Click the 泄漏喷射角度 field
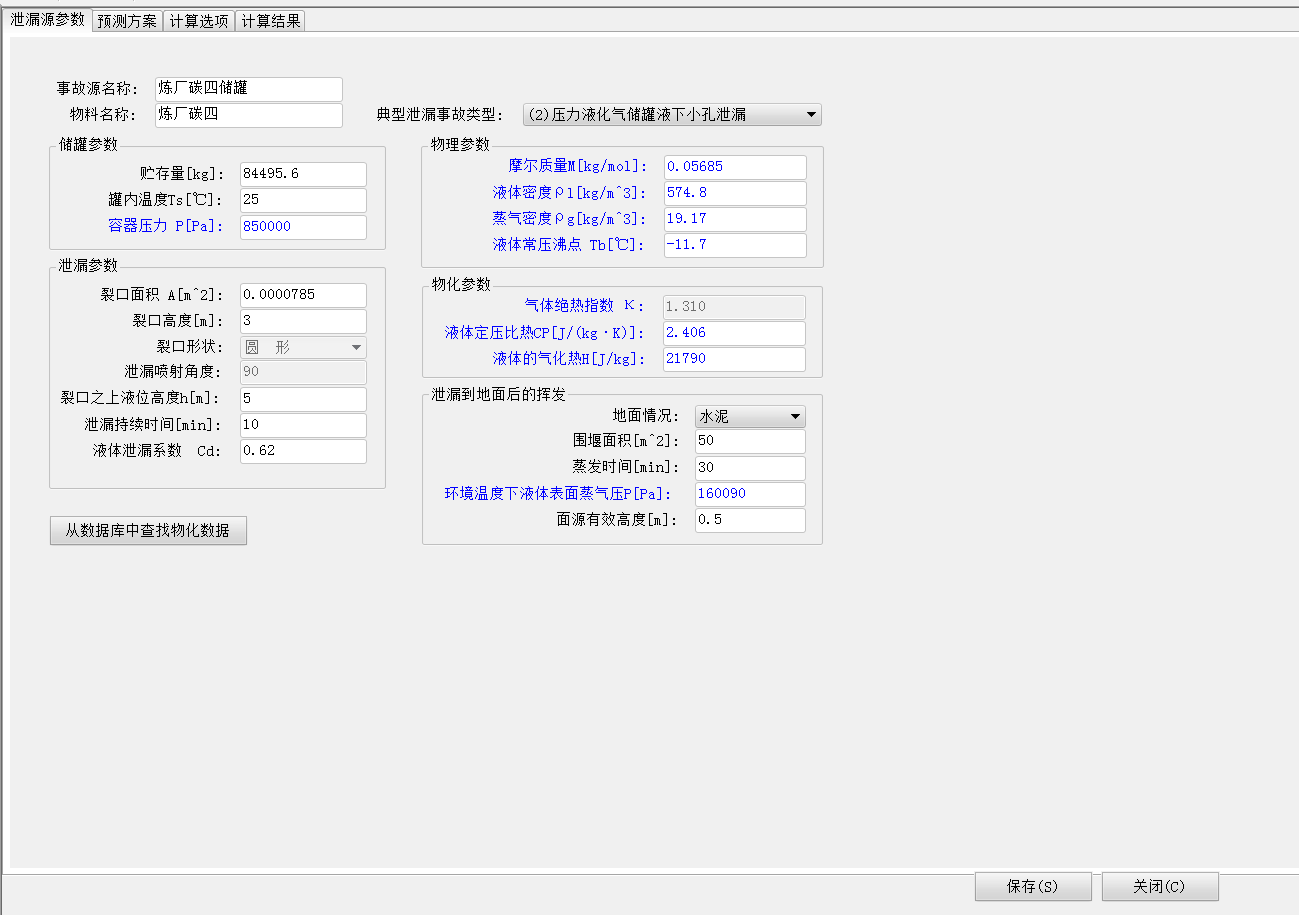The image size is (1299, 915). pos(303,372)
